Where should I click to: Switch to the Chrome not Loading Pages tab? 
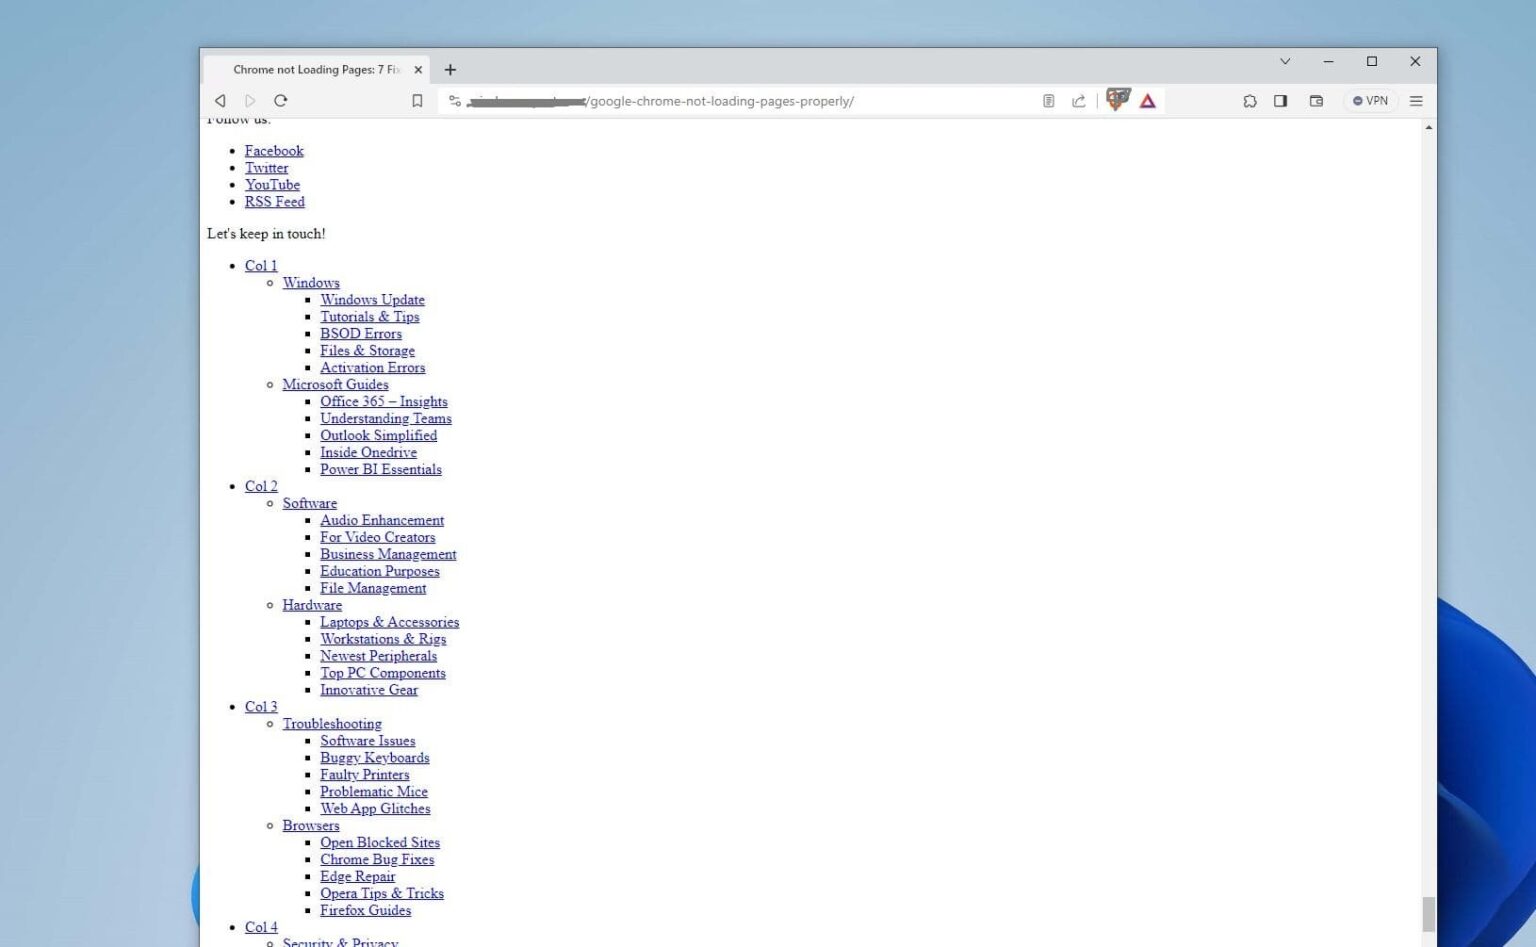(x=315, y=69)
